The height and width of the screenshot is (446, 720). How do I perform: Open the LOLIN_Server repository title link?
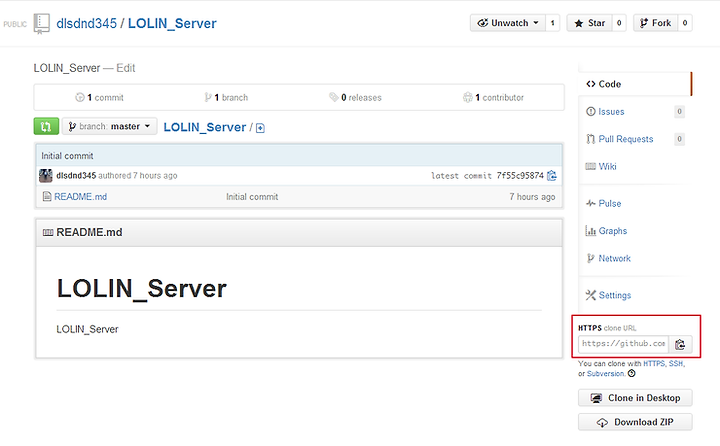pyautogui.click(x=172, y=23)
